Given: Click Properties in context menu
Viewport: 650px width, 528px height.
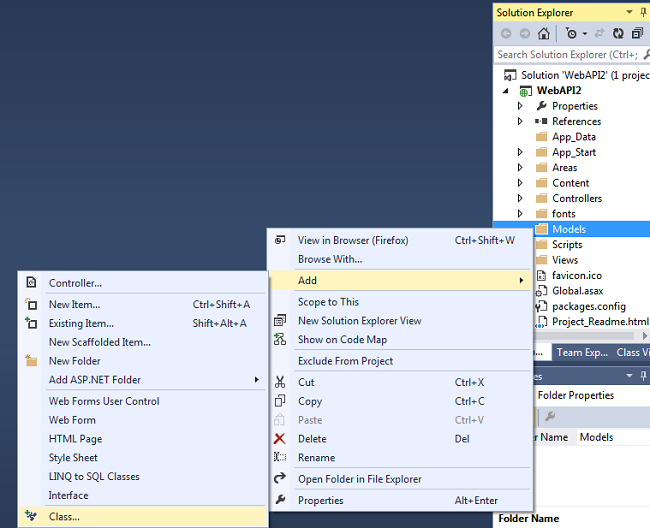Looking at the screenshot, I should click(400, 500).
